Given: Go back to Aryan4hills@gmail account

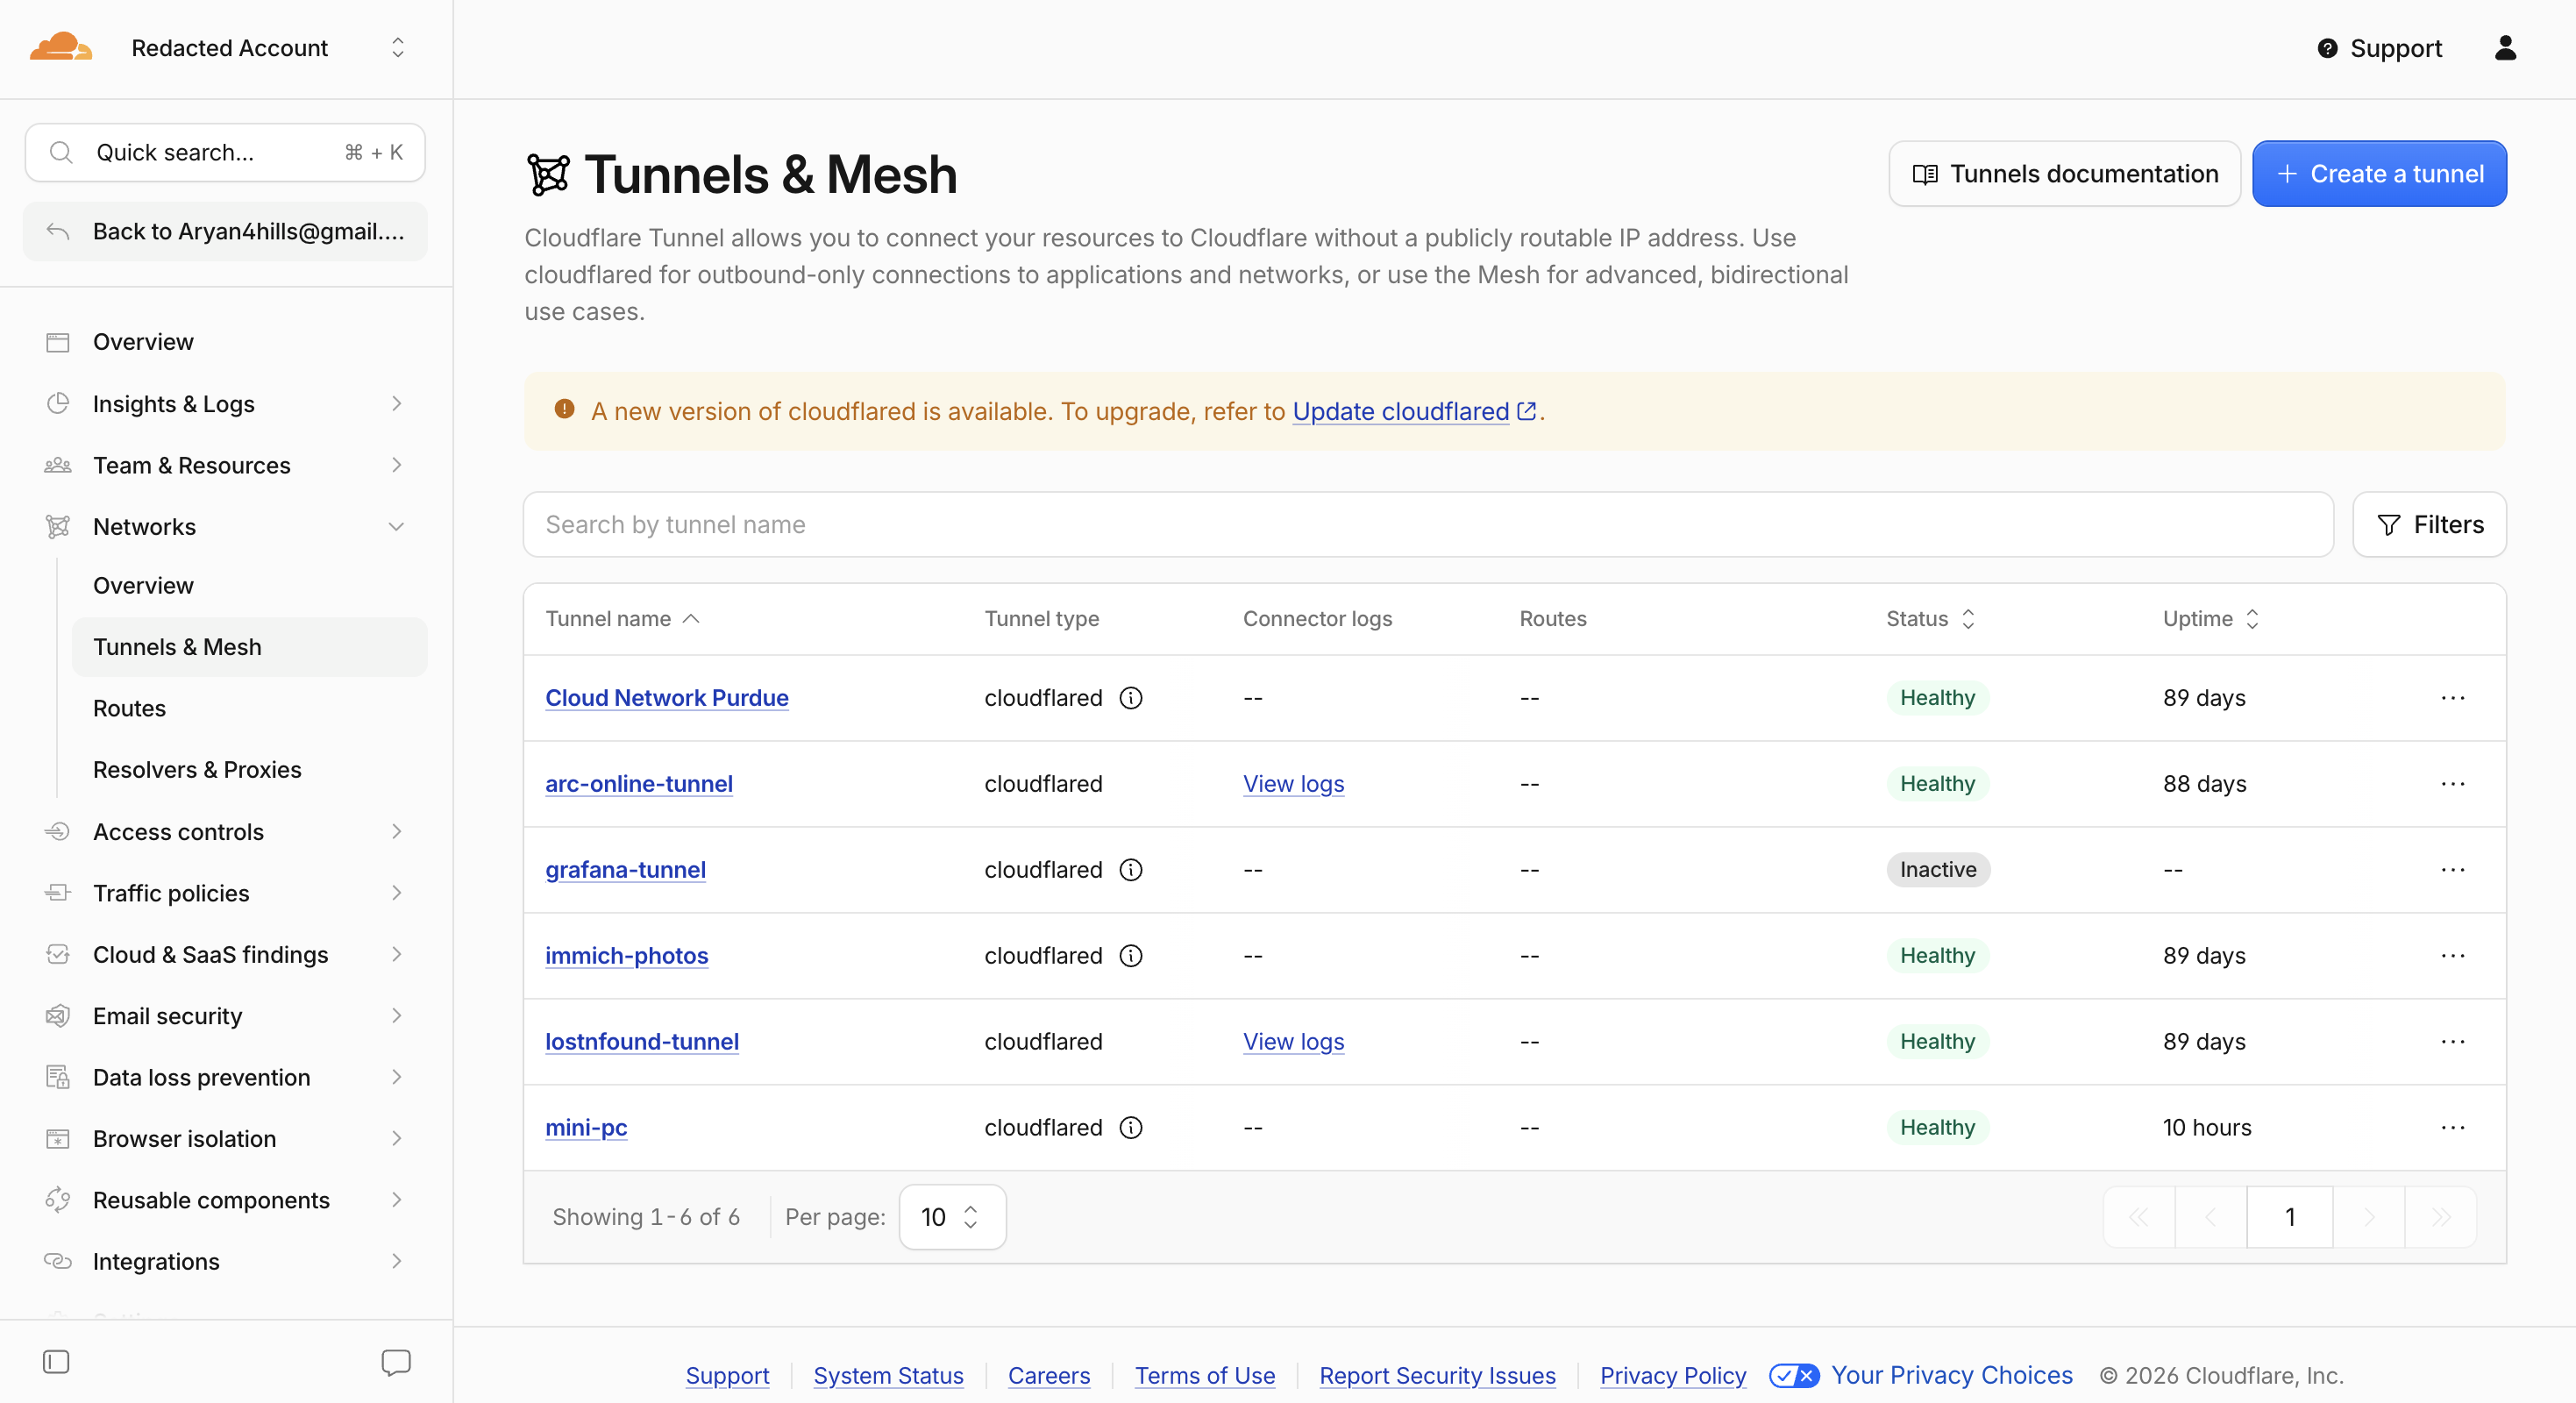Looking at the screenshot, I should tap(226, 232).
